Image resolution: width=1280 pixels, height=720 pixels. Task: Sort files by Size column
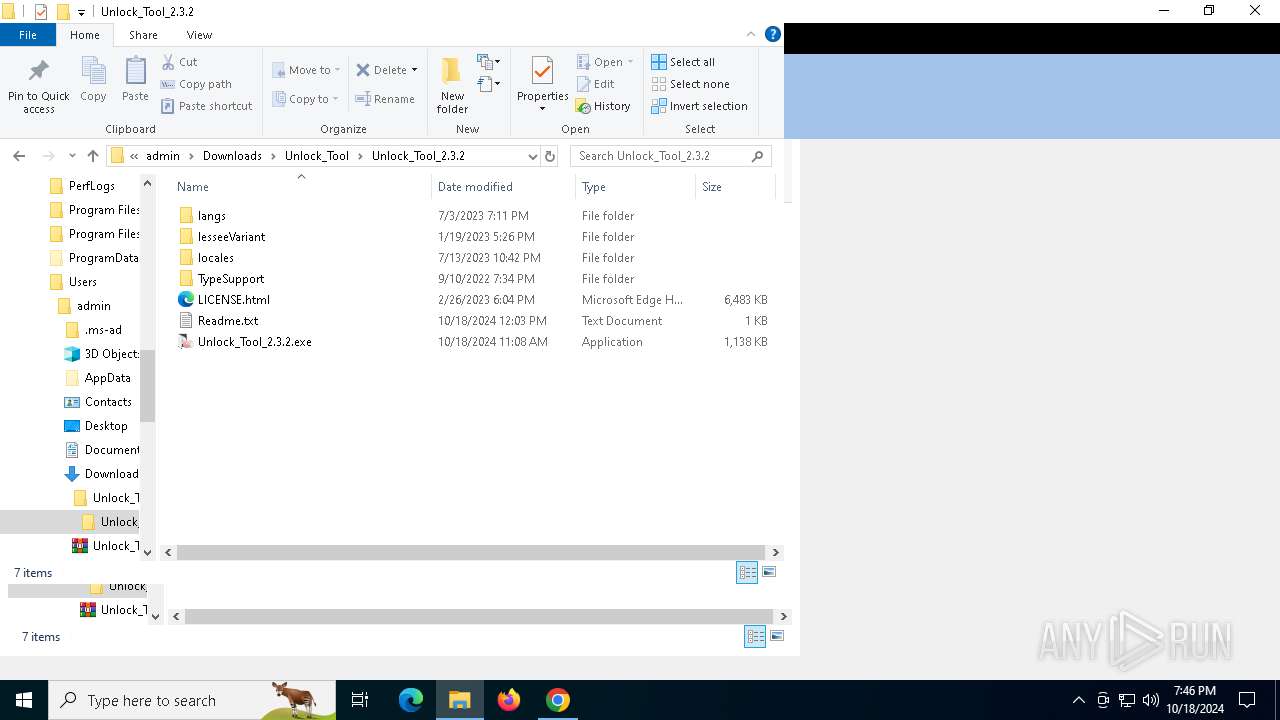(x=735, y=187)
